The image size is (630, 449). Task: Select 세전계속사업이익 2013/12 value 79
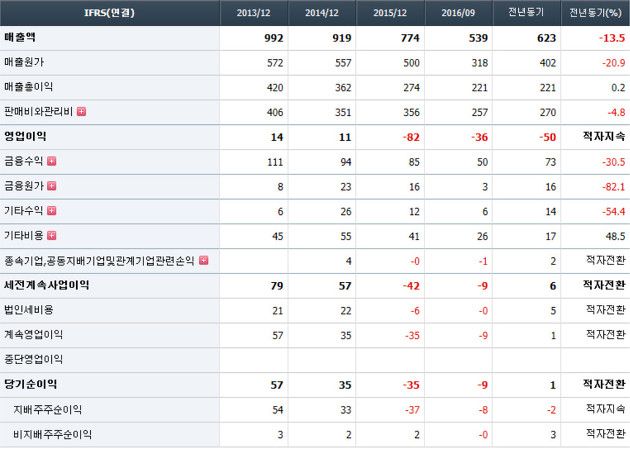point(277,286)
